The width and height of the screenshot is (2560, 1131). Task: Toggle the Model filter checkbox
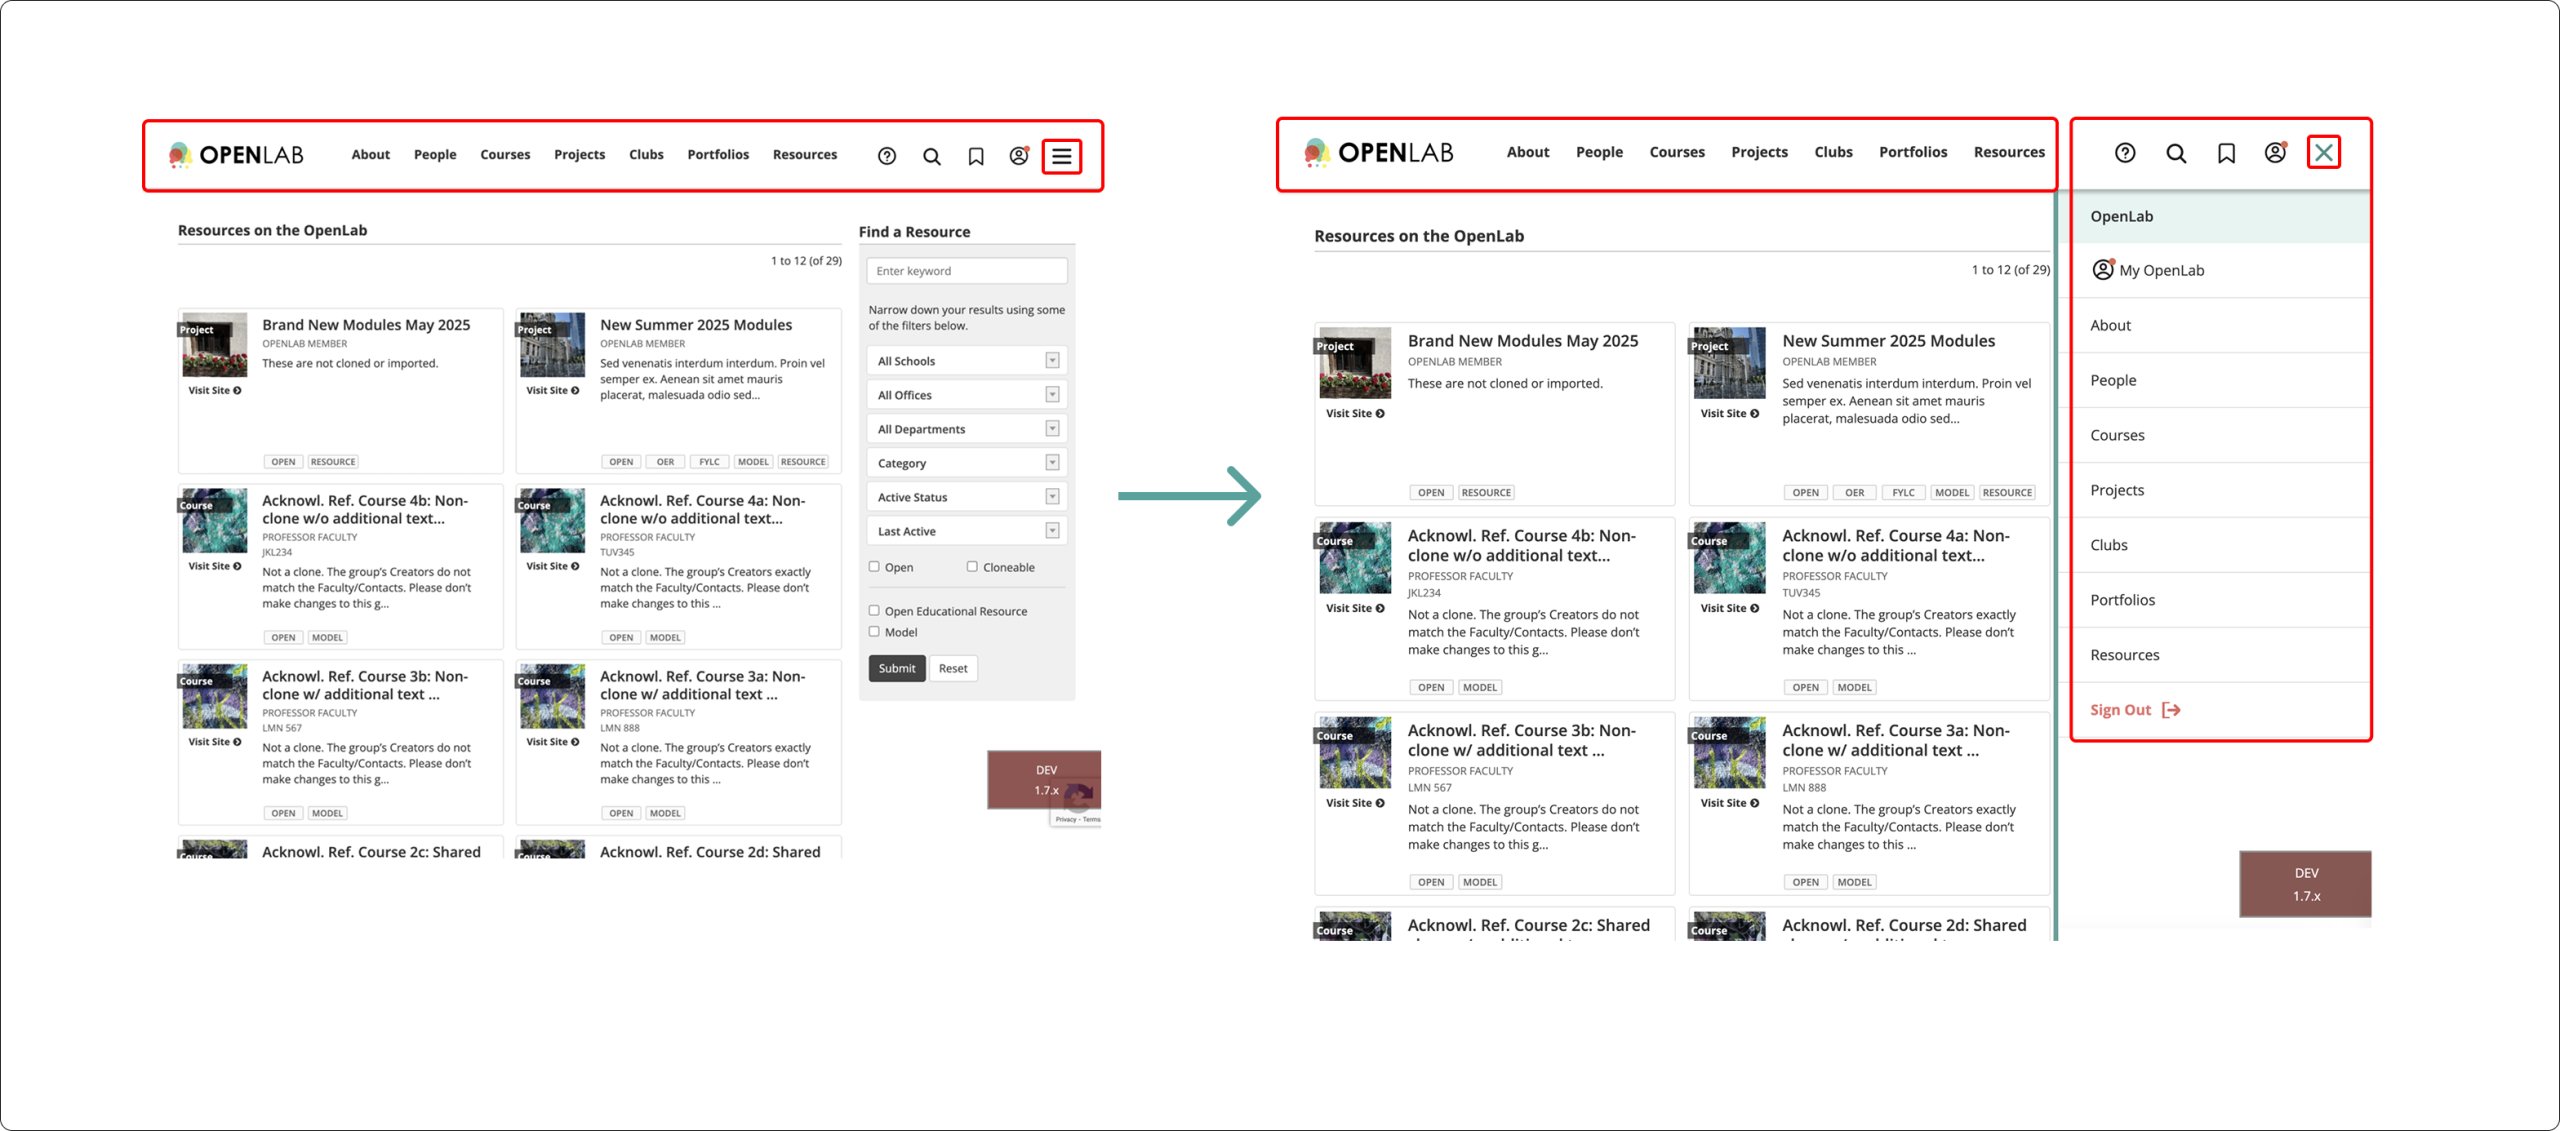[x=874, y=632]
